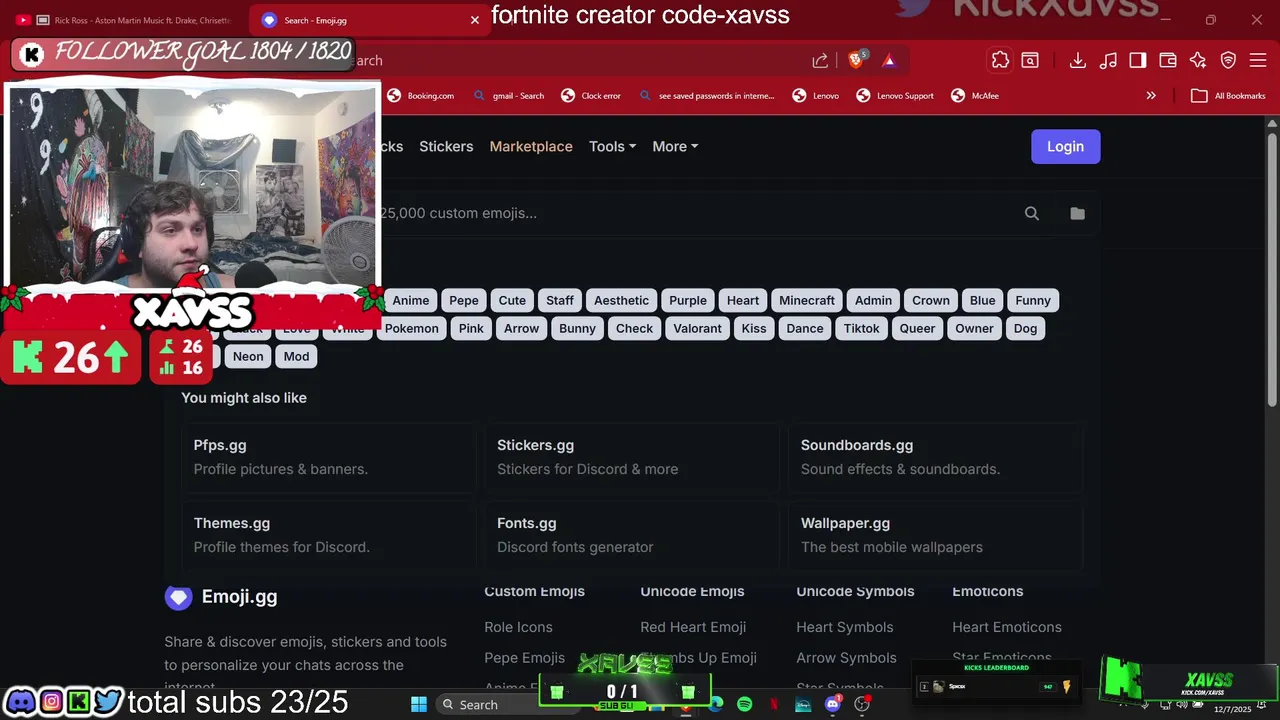Open the music note playlist icon

(1108, 60)
